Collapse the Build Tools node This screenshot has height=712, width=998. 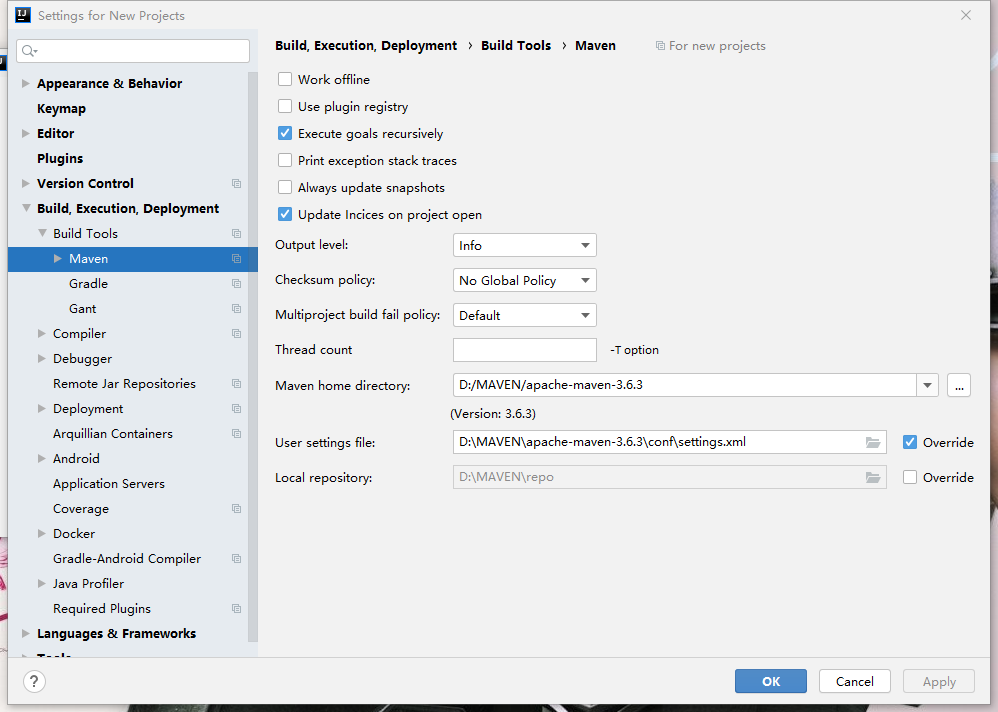click(x=42, y=234)
